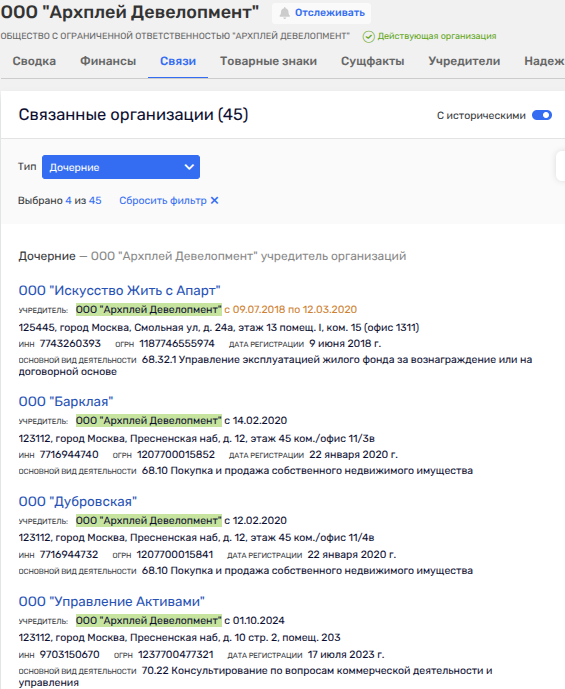Click the bell icon next to Отслеживать
The height and width of the screenshot is (689, 565).
pos(285,13)
